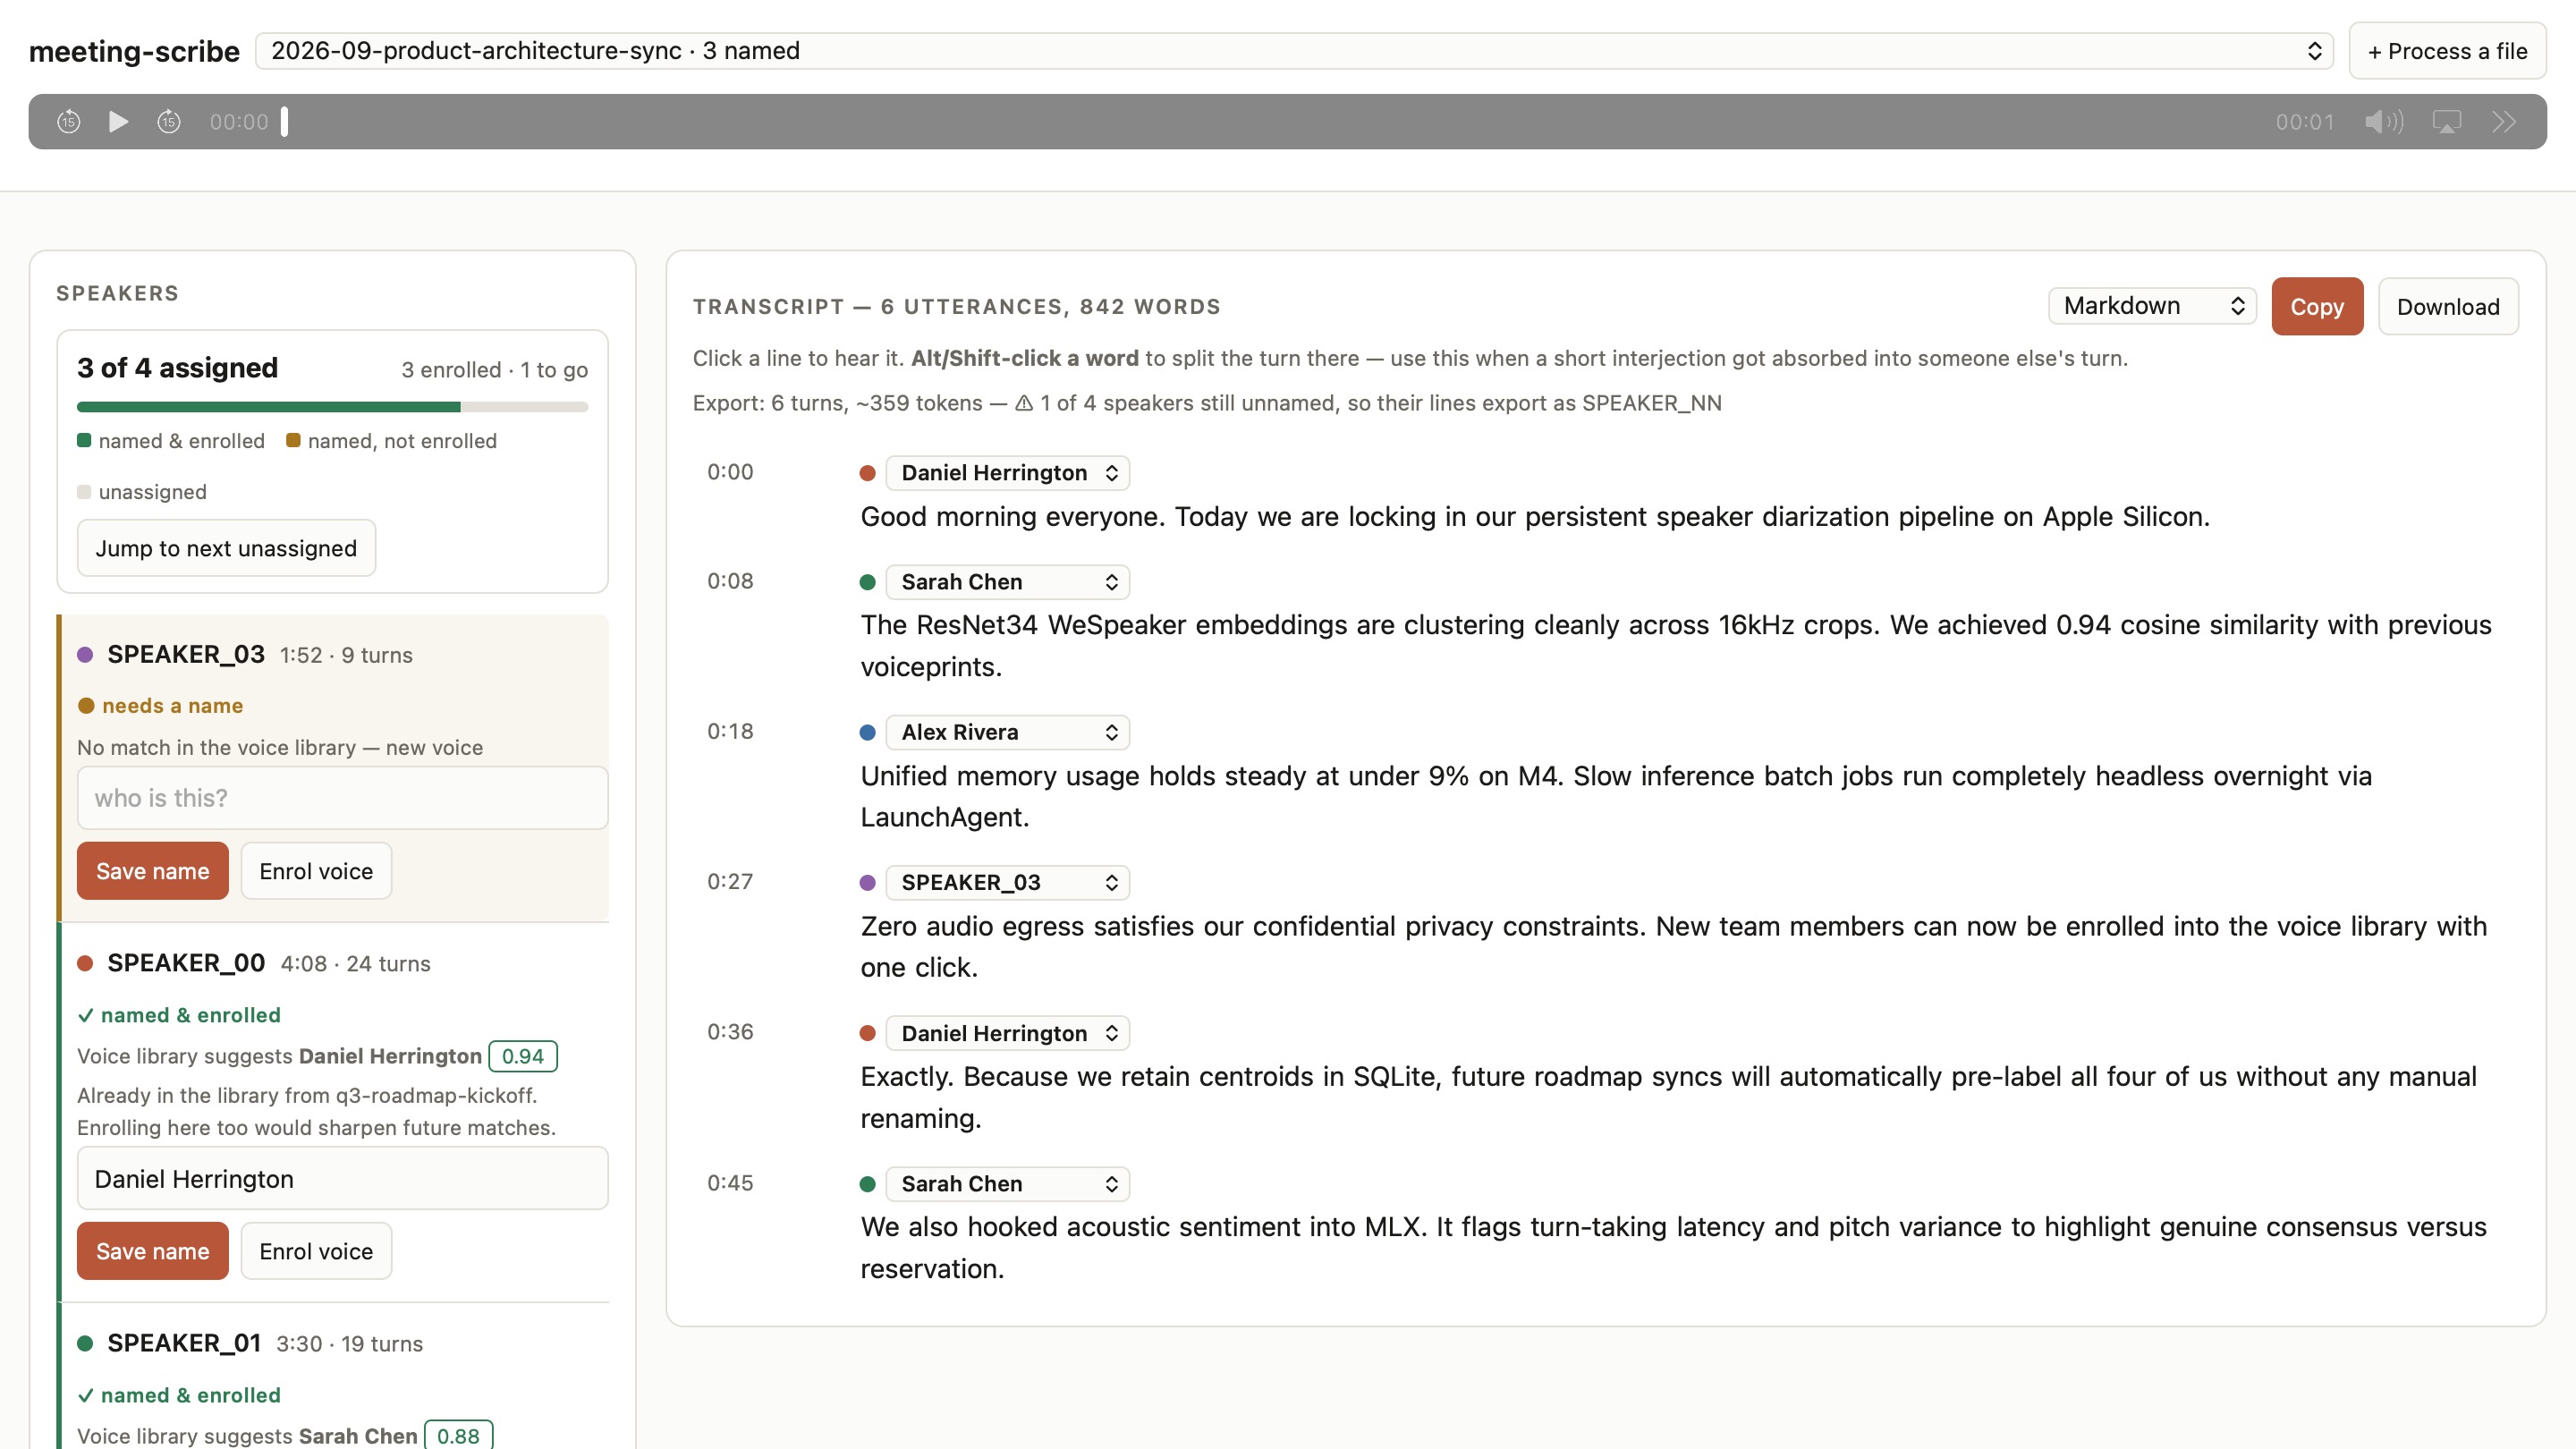Screen dimensions: 2576x1449
Task: Click the line 'Good morning everyone. Today we are locking…'
Action: (1535, 517)
